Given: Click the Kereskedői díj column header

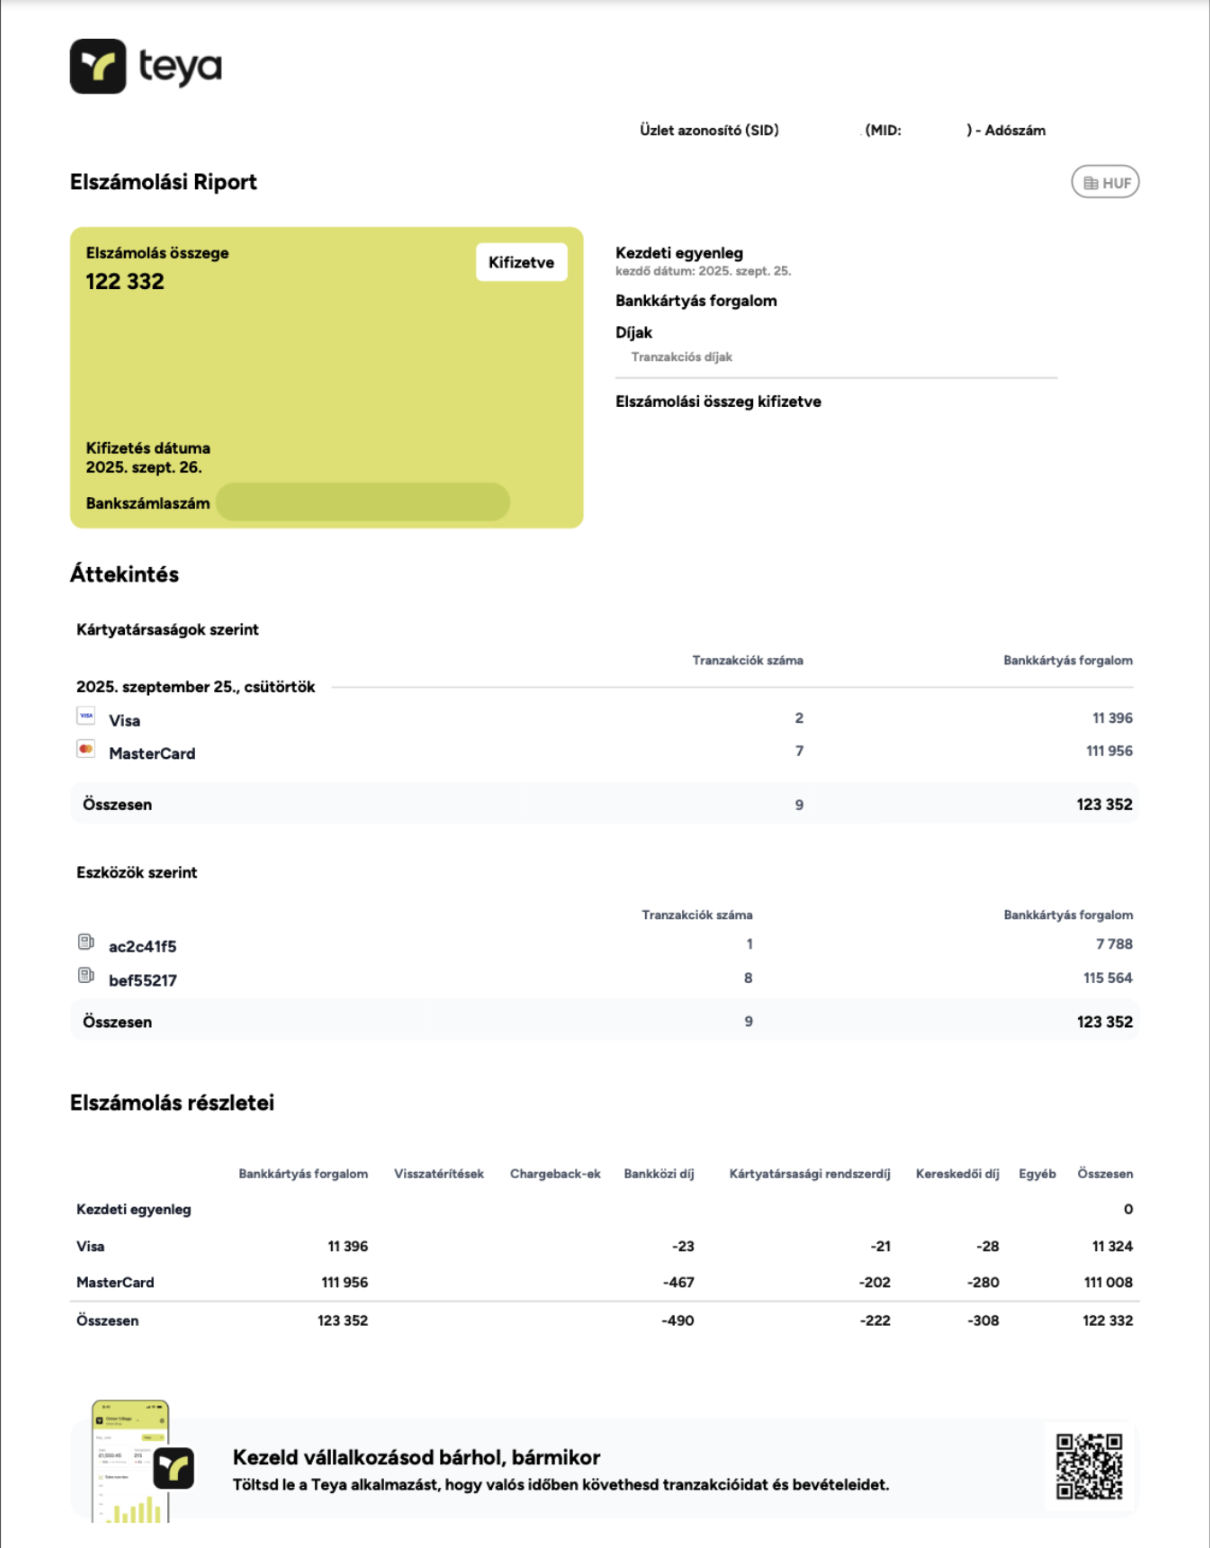Looking at the screenshot, I should pos(957,1174).
